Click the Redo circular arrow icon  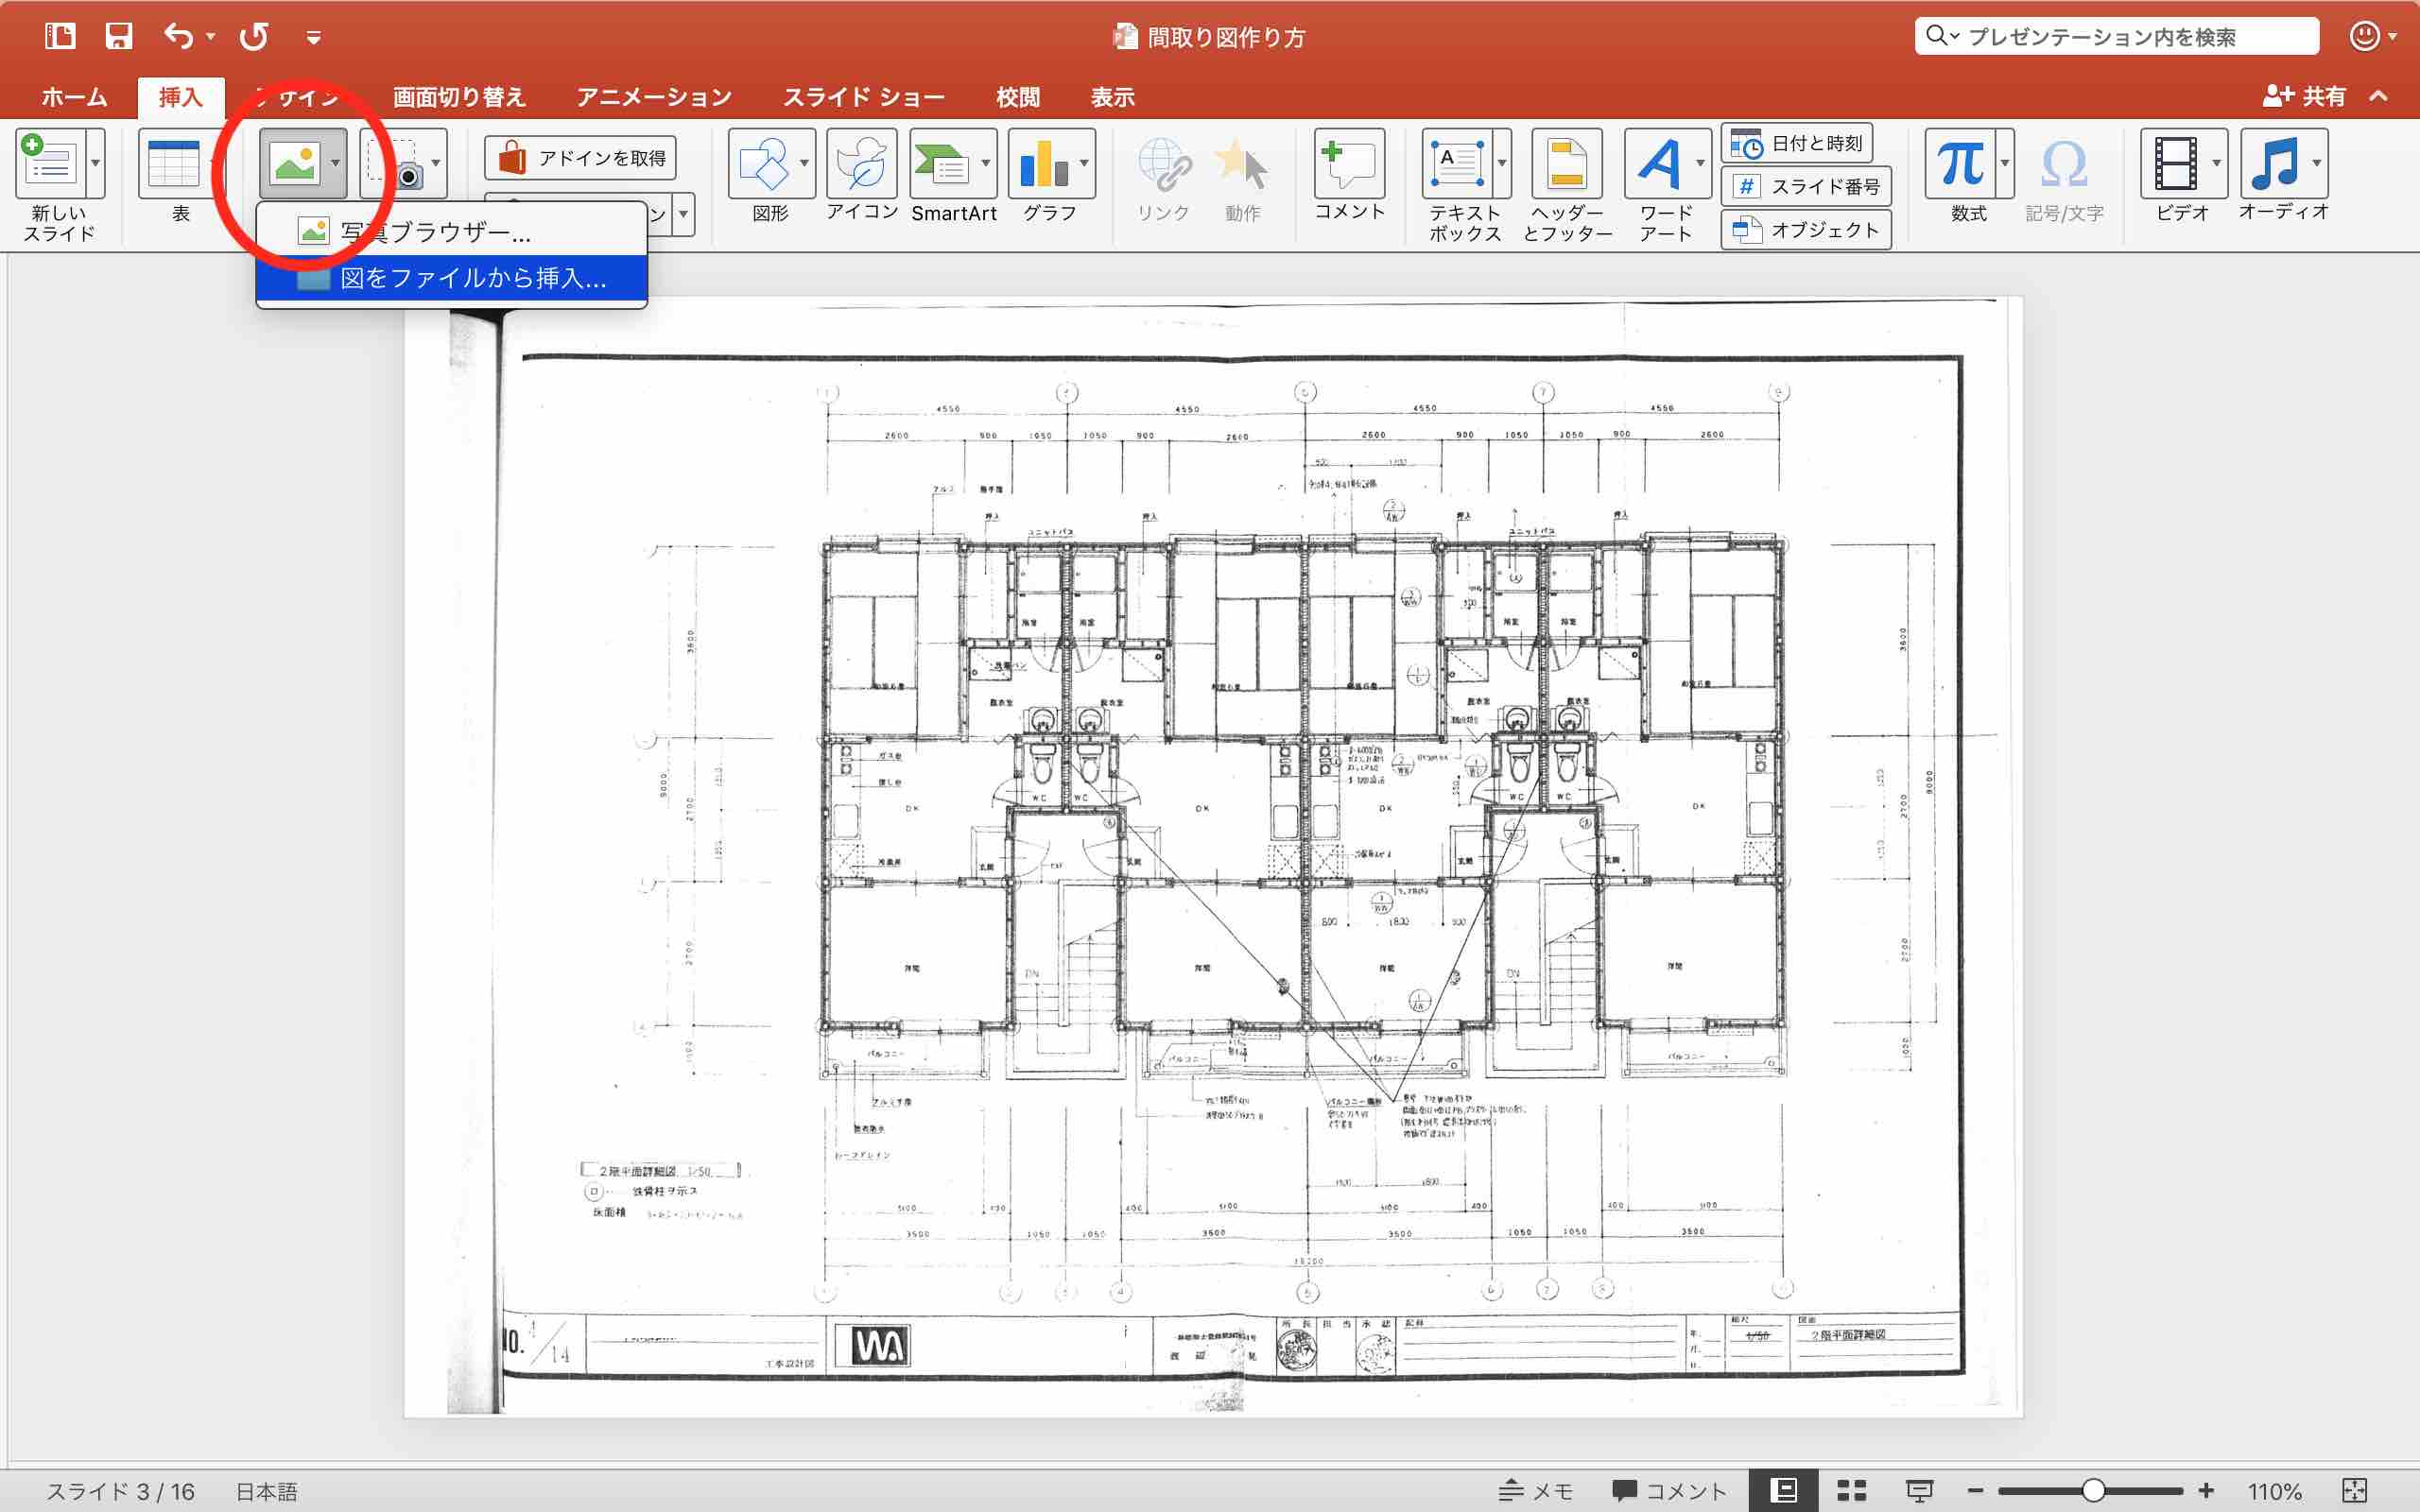tap(254, 37)
